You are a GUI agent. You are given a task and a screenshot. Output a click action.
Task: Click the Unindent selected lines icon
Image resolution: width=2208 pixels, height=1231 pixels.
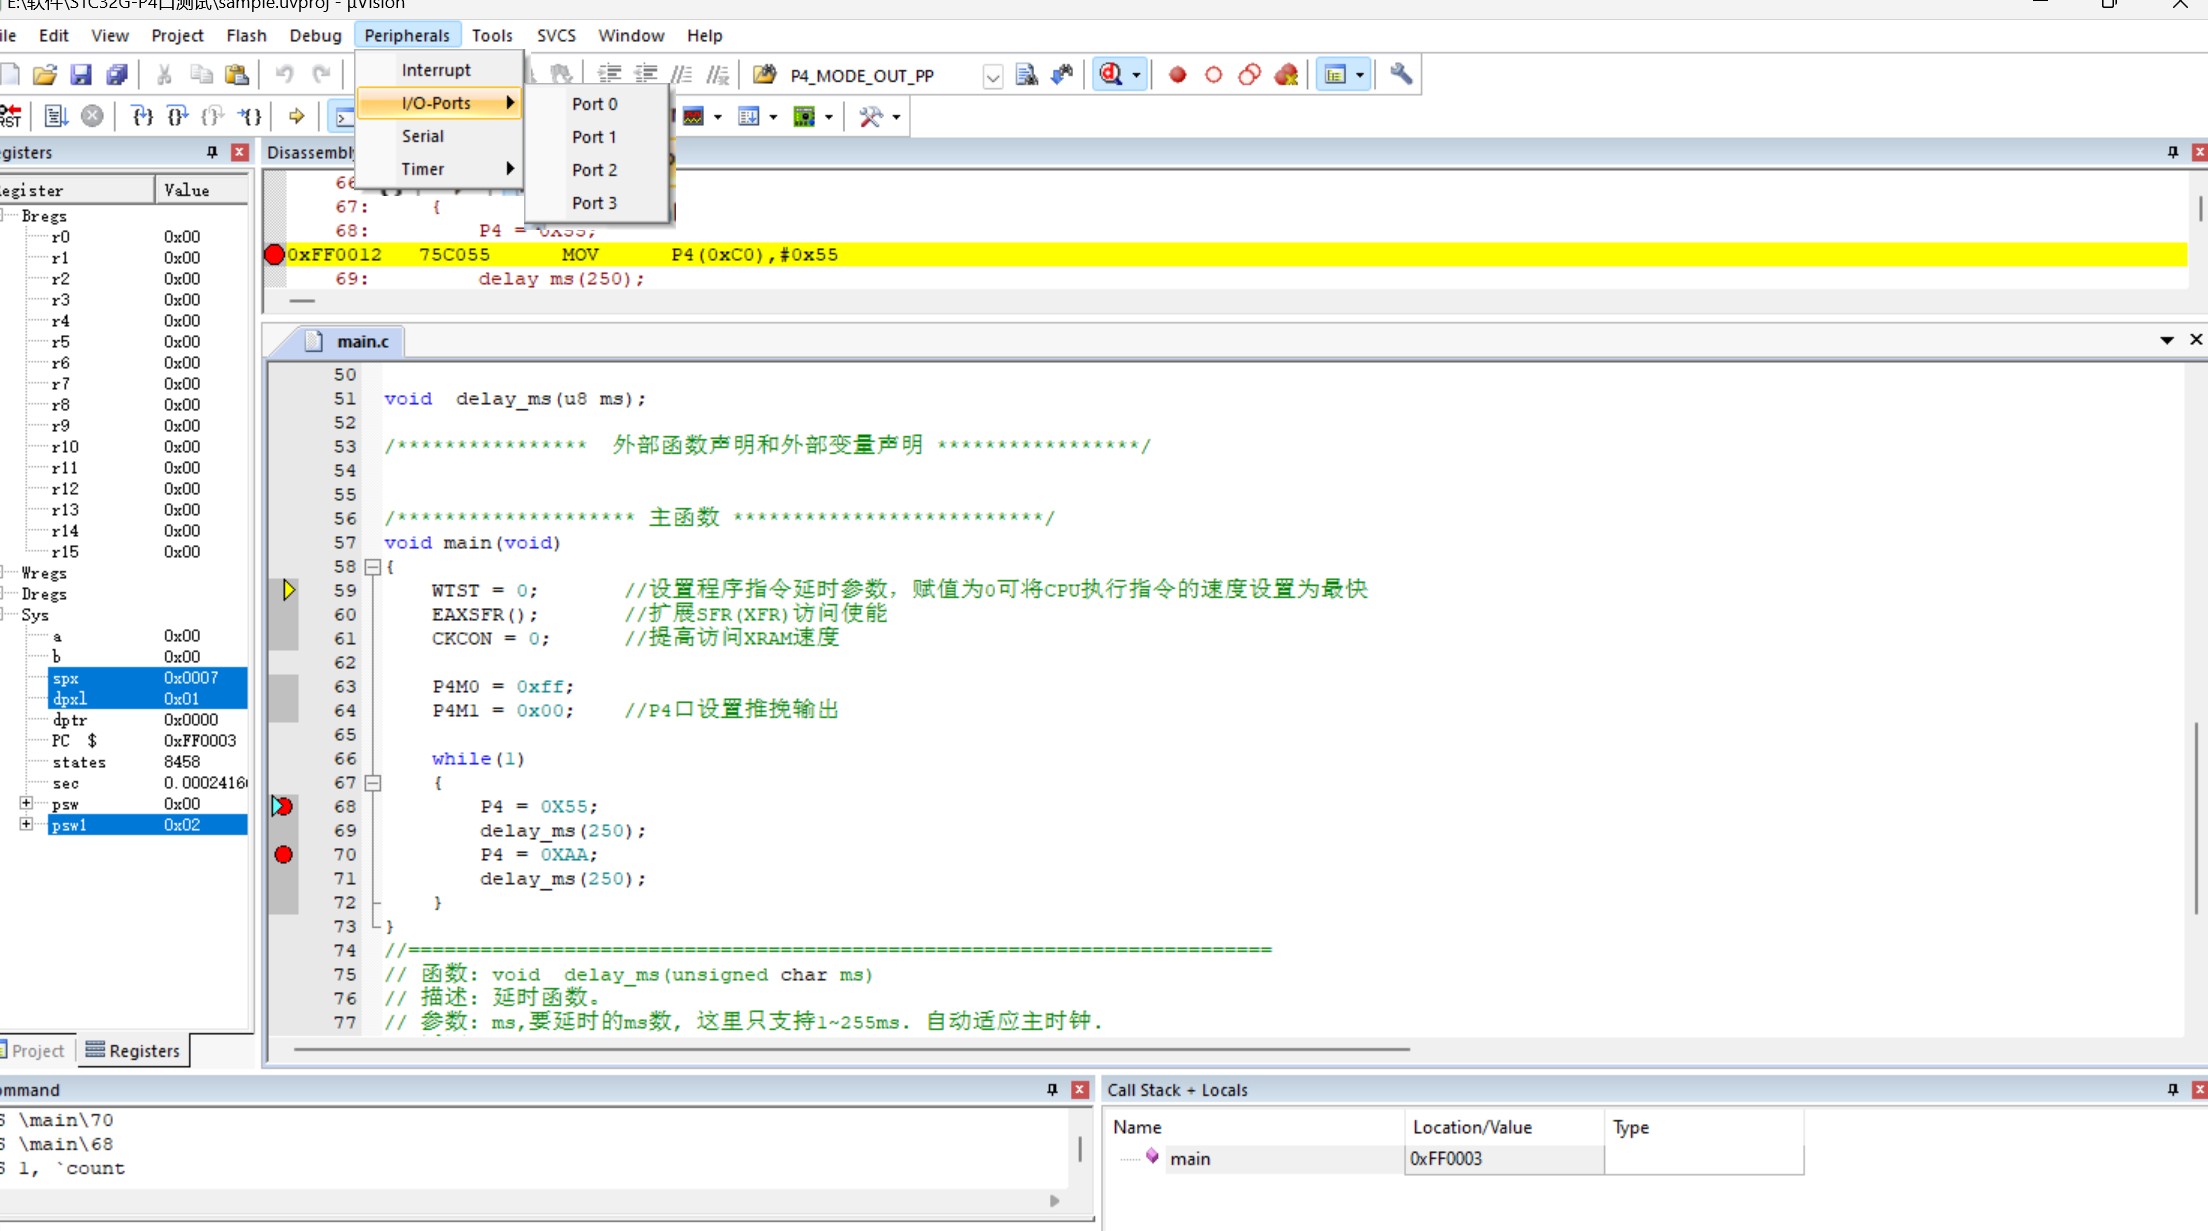tap(646, 75)
